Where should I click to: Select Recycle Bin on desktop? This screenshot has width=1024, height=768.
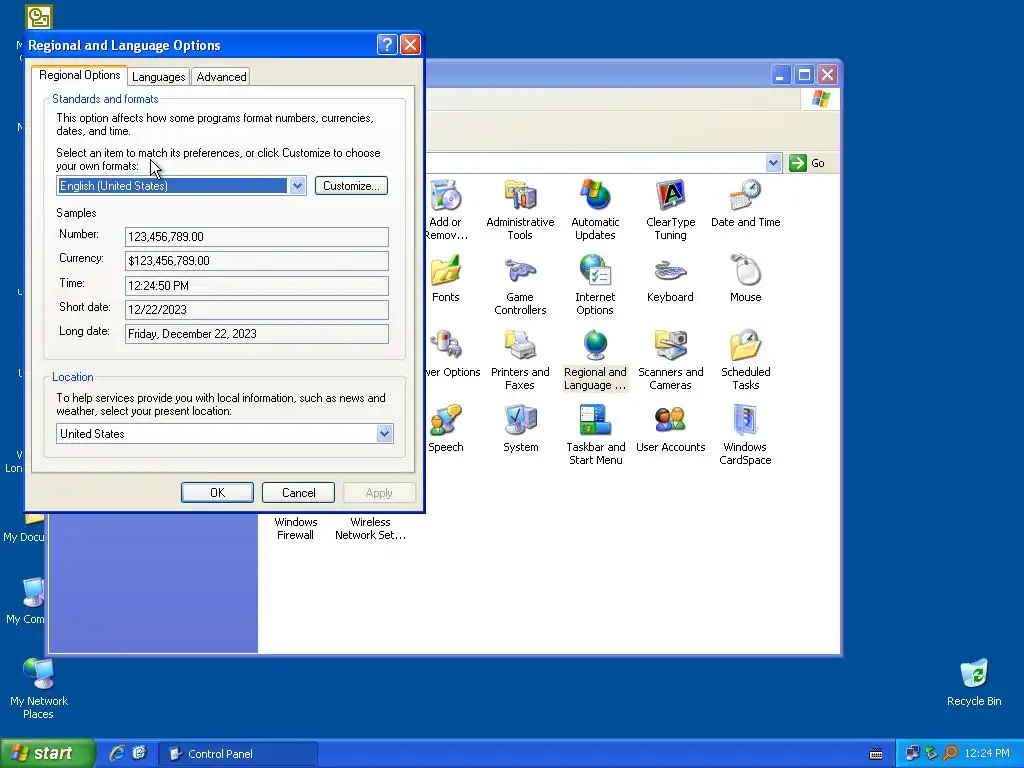tap(974, 674)
